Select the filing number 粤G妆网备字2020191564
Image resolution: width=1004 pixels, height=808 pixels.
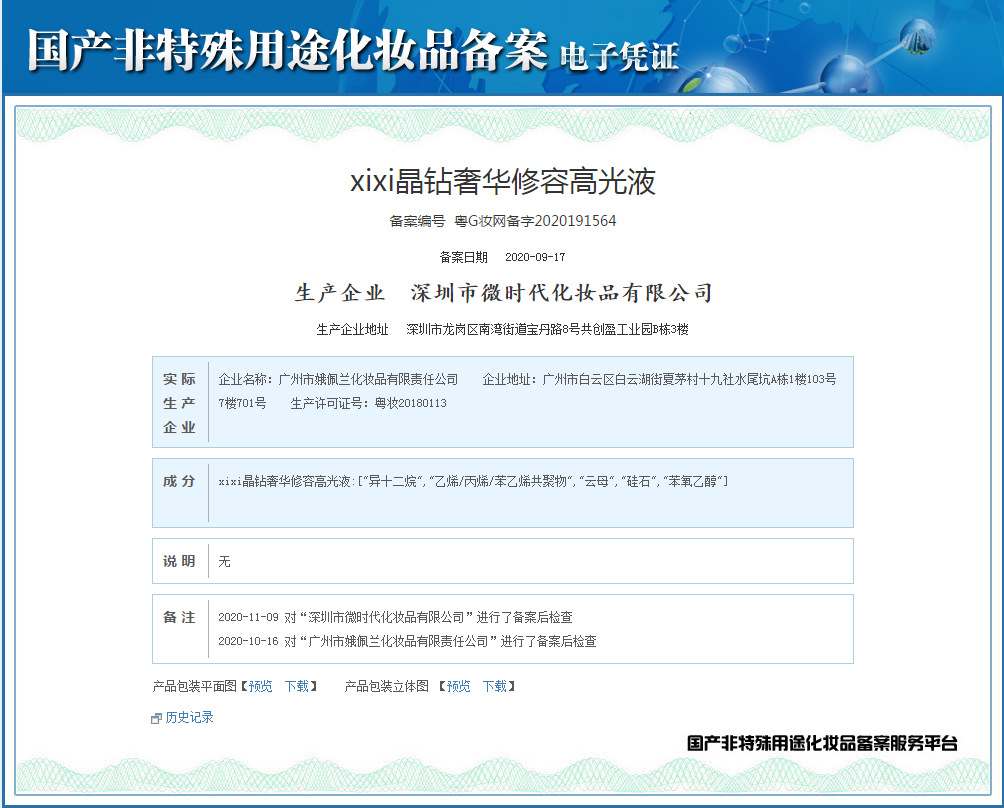535,221
